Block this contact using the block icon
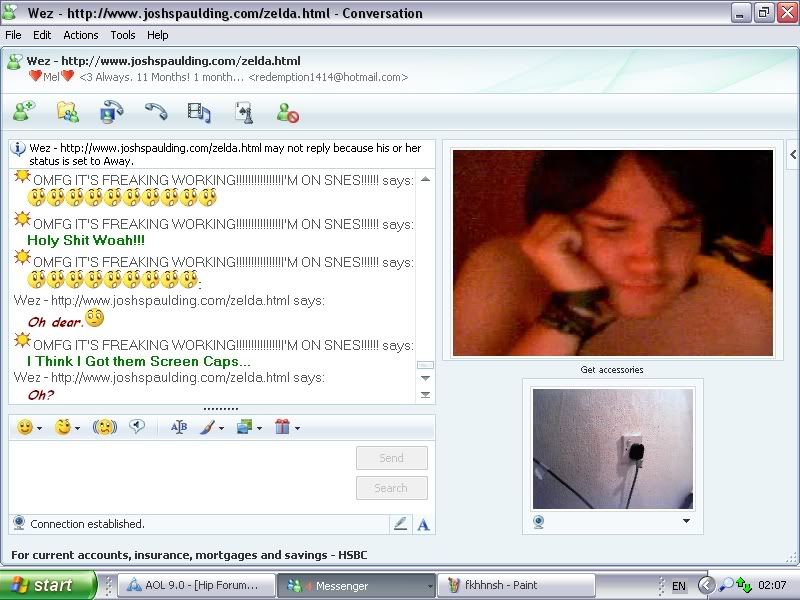This screenshot has width=800, height=600. pyautogui.click(x=288, y=114)
